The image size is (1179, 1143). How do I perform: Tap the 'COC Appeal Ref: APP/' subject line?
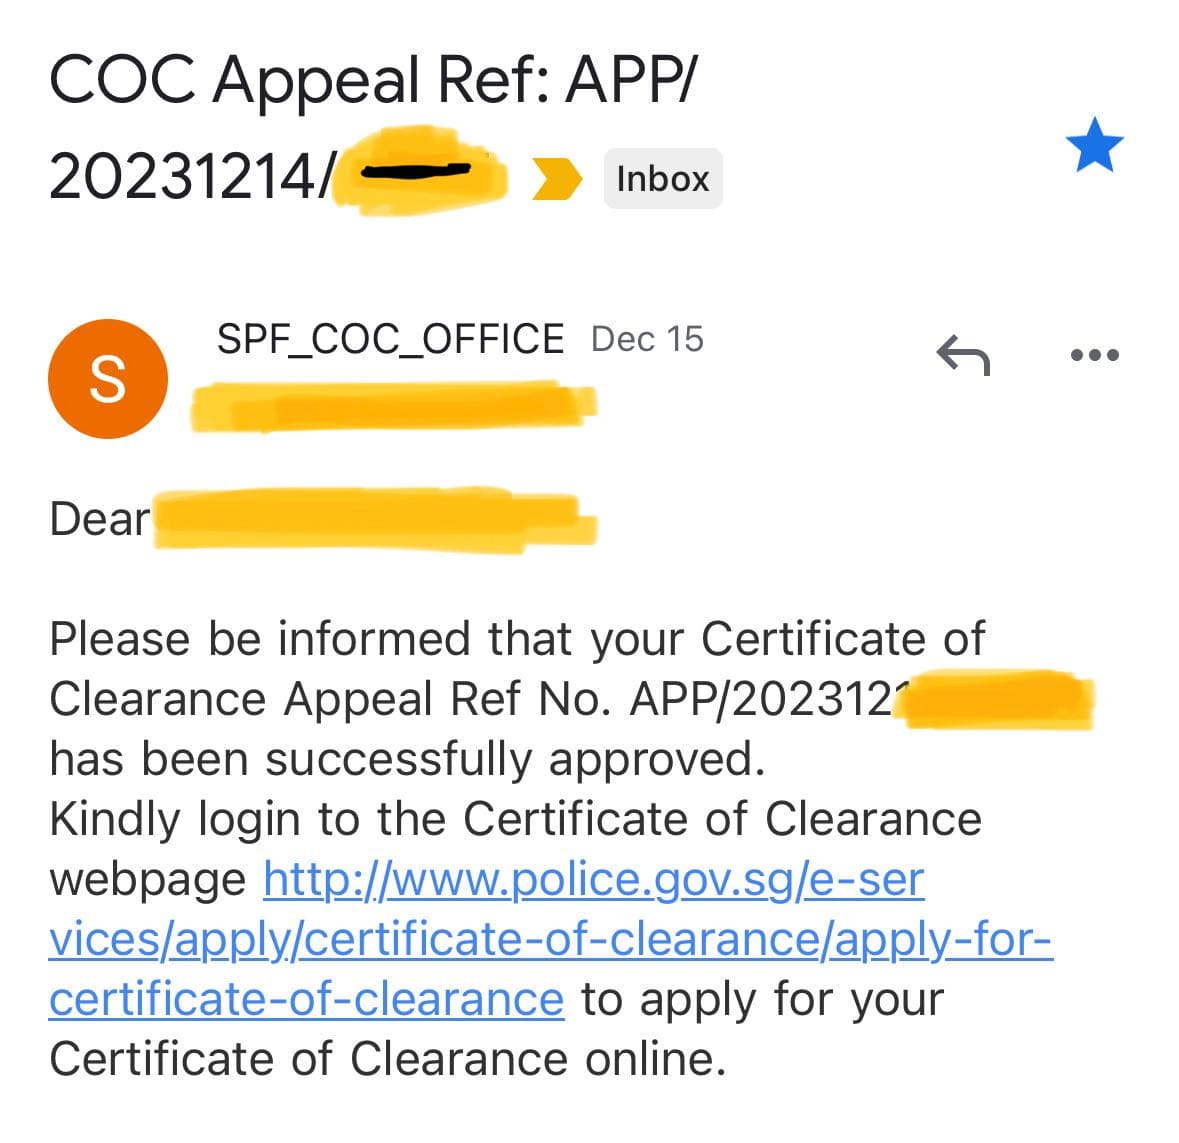(370, 80)
